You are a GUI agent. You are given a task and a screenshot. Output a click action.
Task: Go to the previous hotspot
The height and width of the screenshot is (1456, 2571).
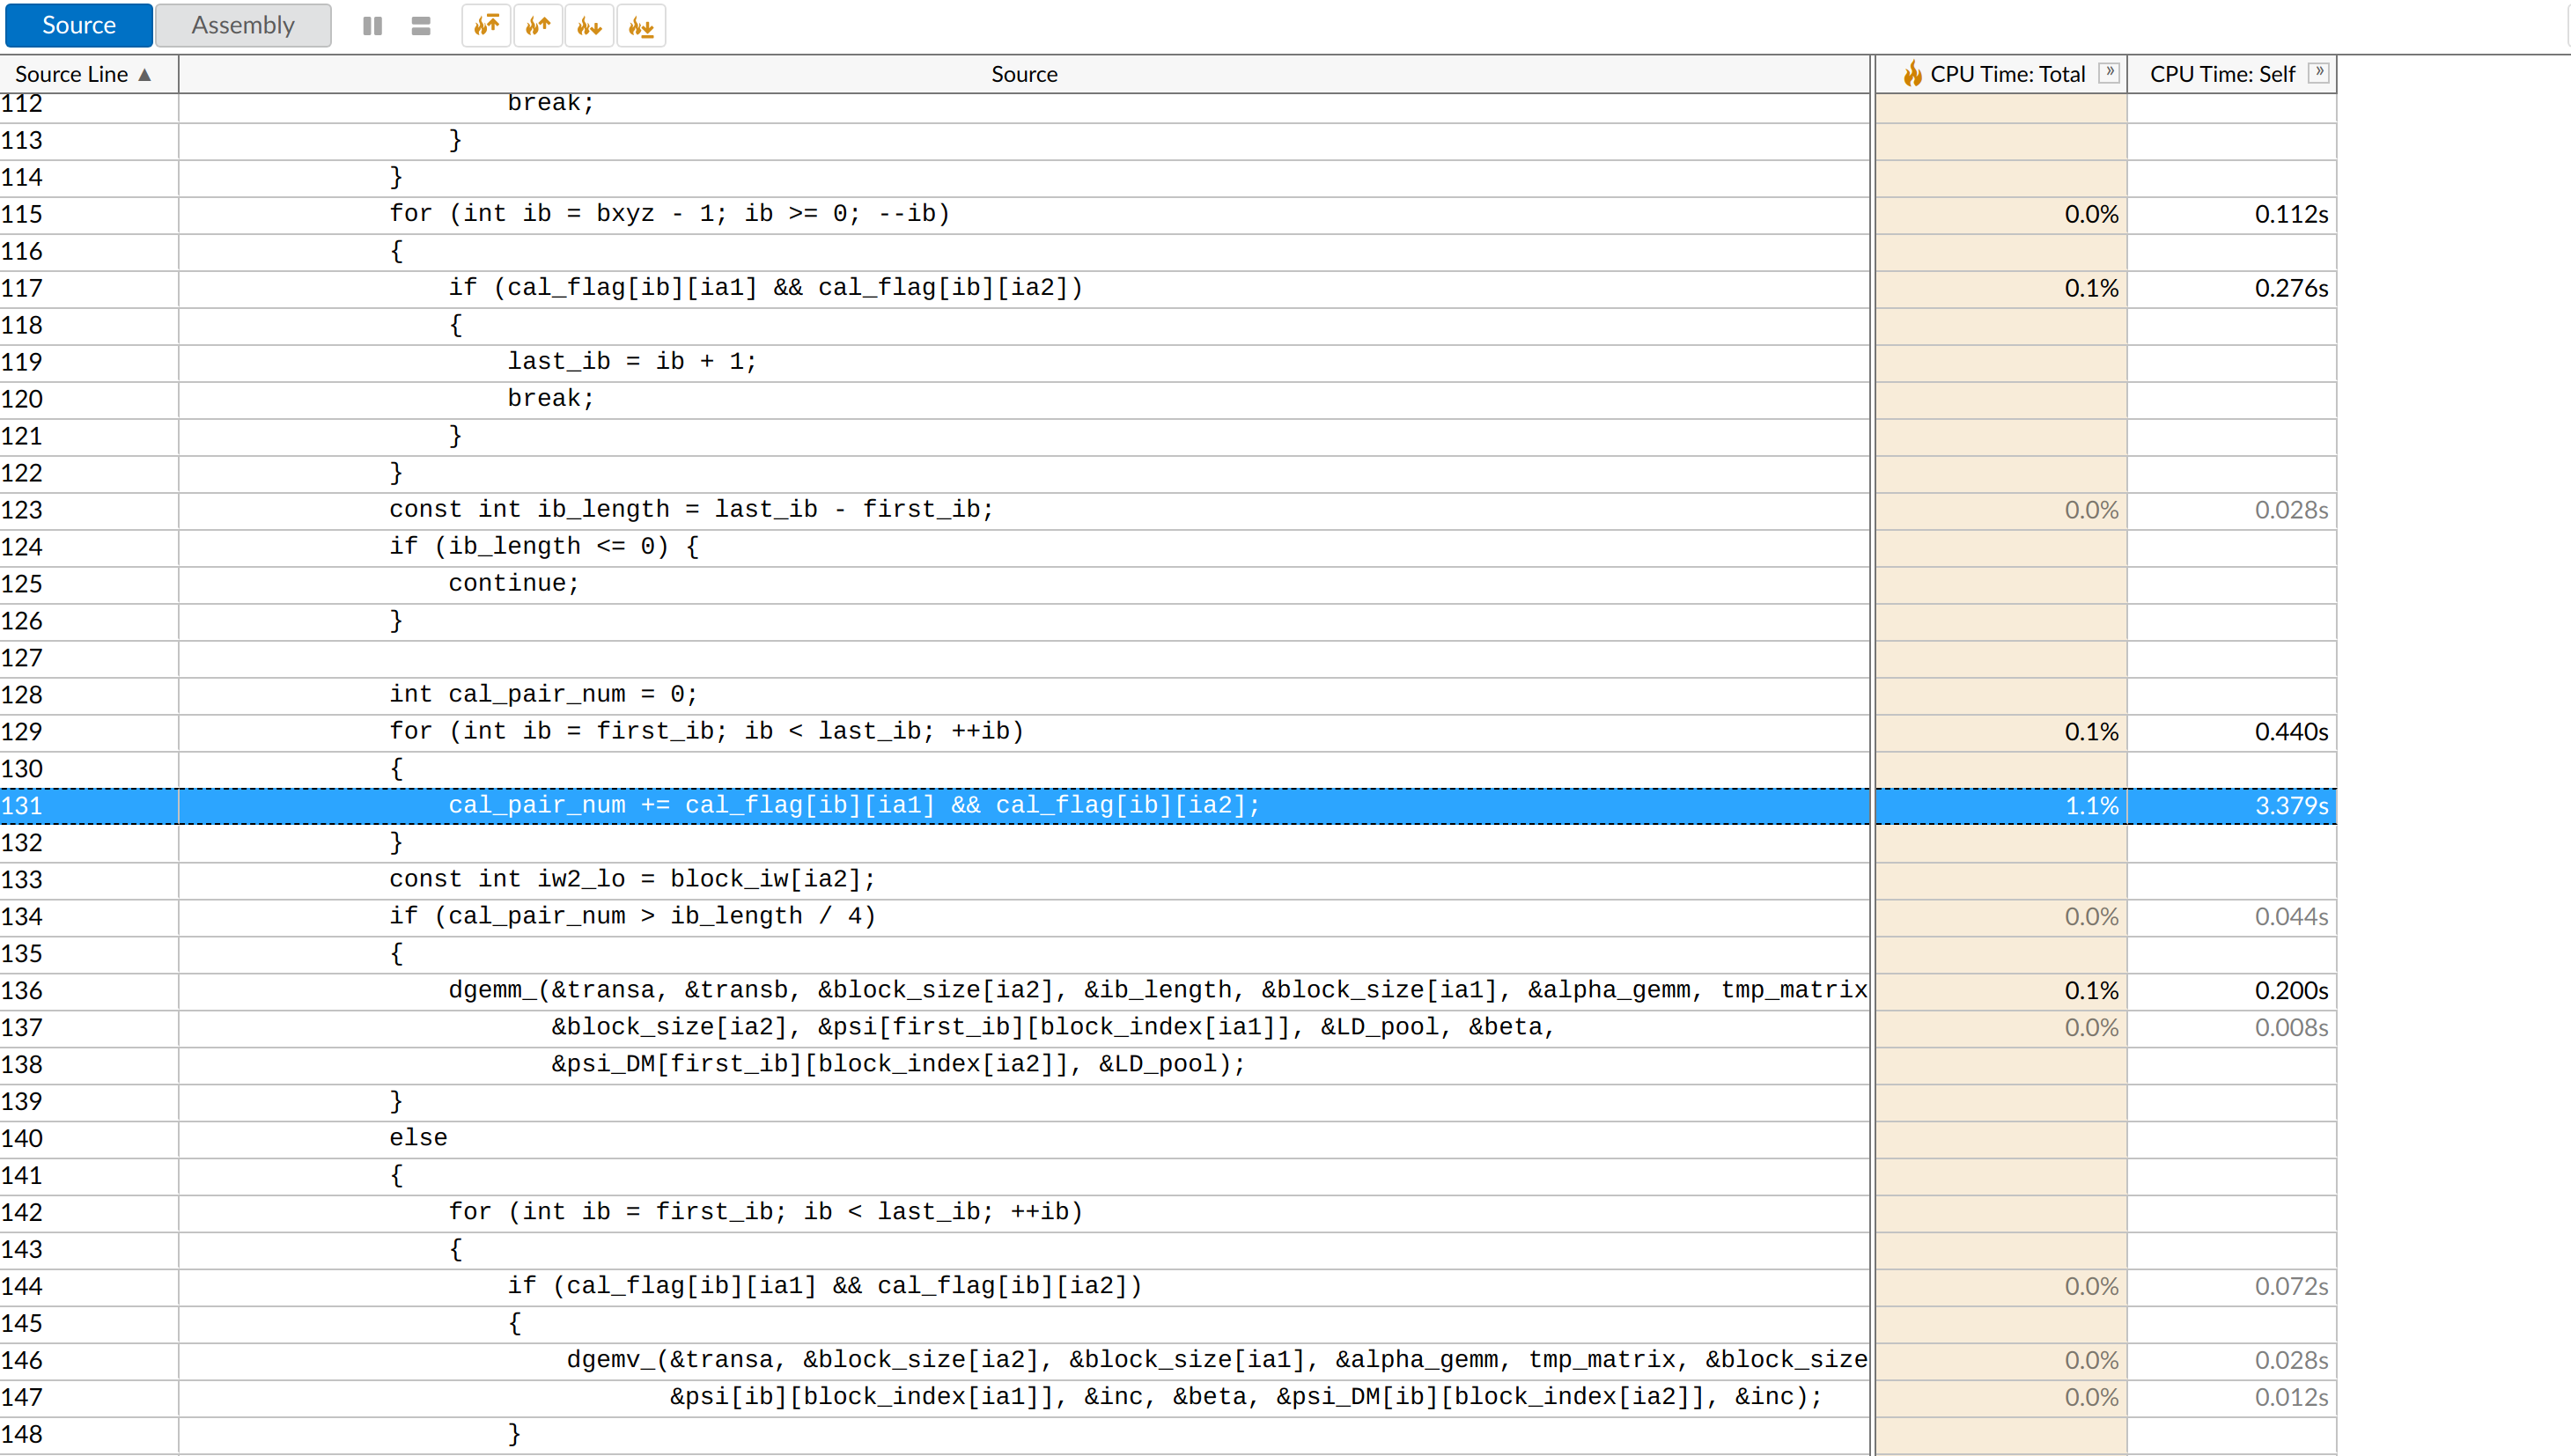pyautogui.click(x=538, y=26)
